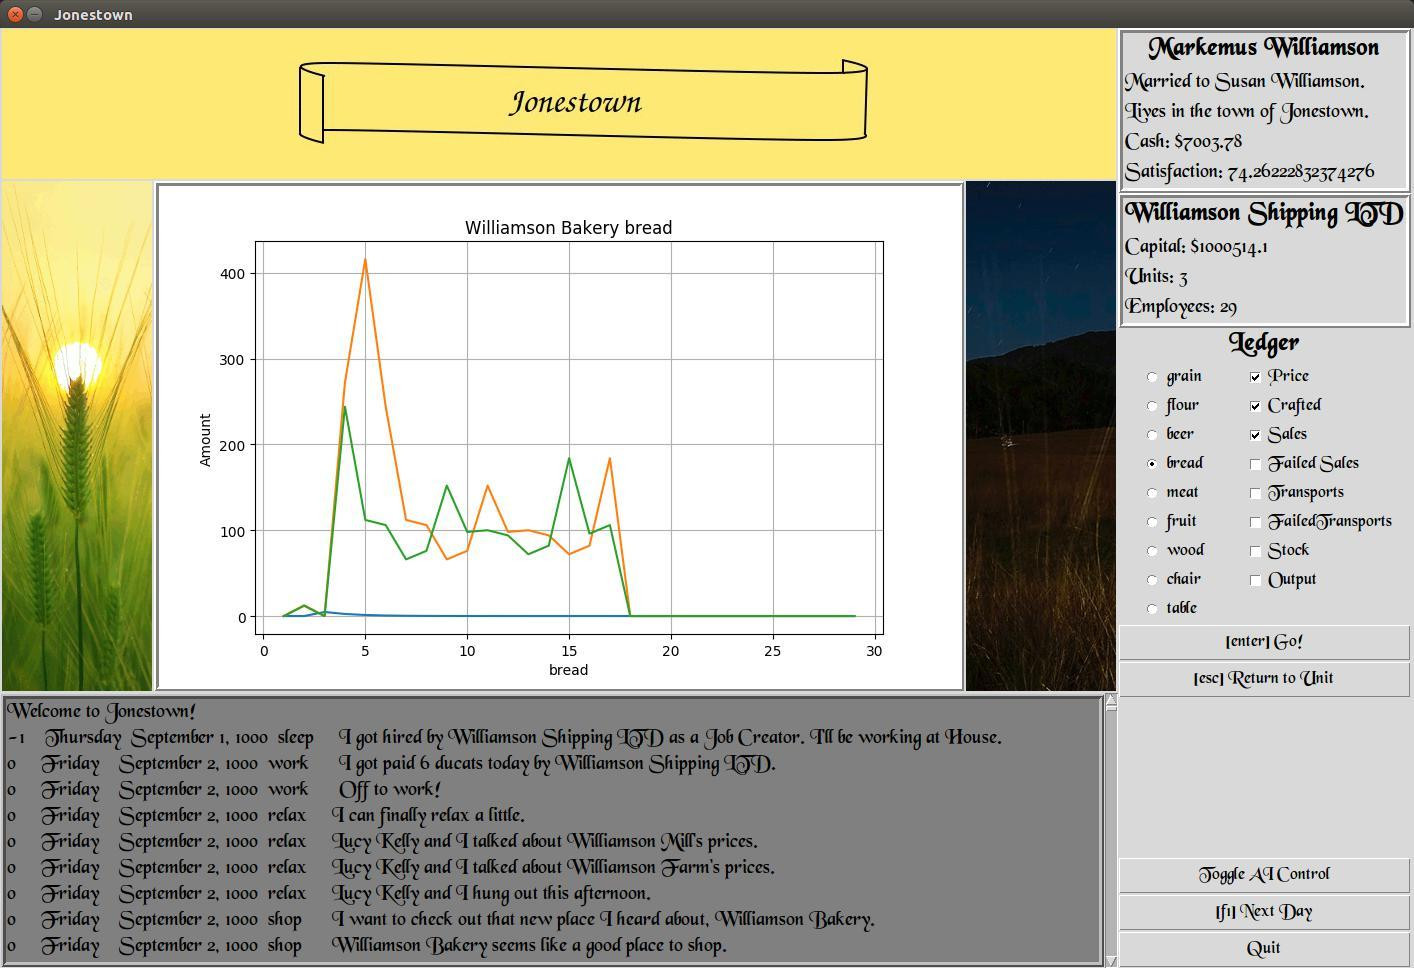
Task: Click the Williamson Bakery bread chart title
Action: [x=568, y=228]
